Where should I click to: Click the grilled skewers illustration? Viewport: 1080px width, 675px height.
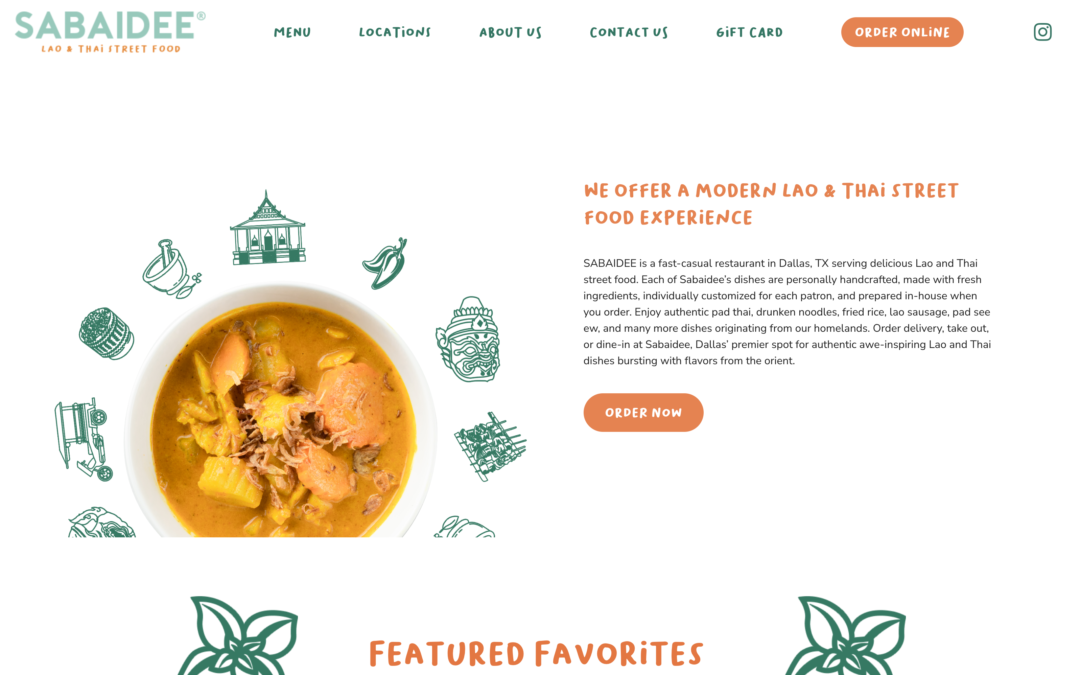(x=490, y=446)
